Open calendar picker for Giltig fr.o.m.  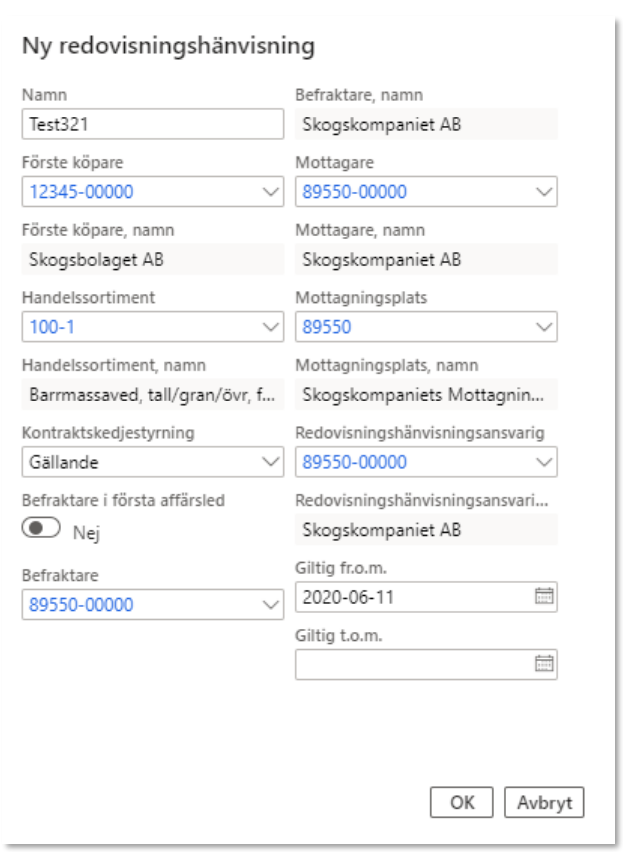click(544, 597)
